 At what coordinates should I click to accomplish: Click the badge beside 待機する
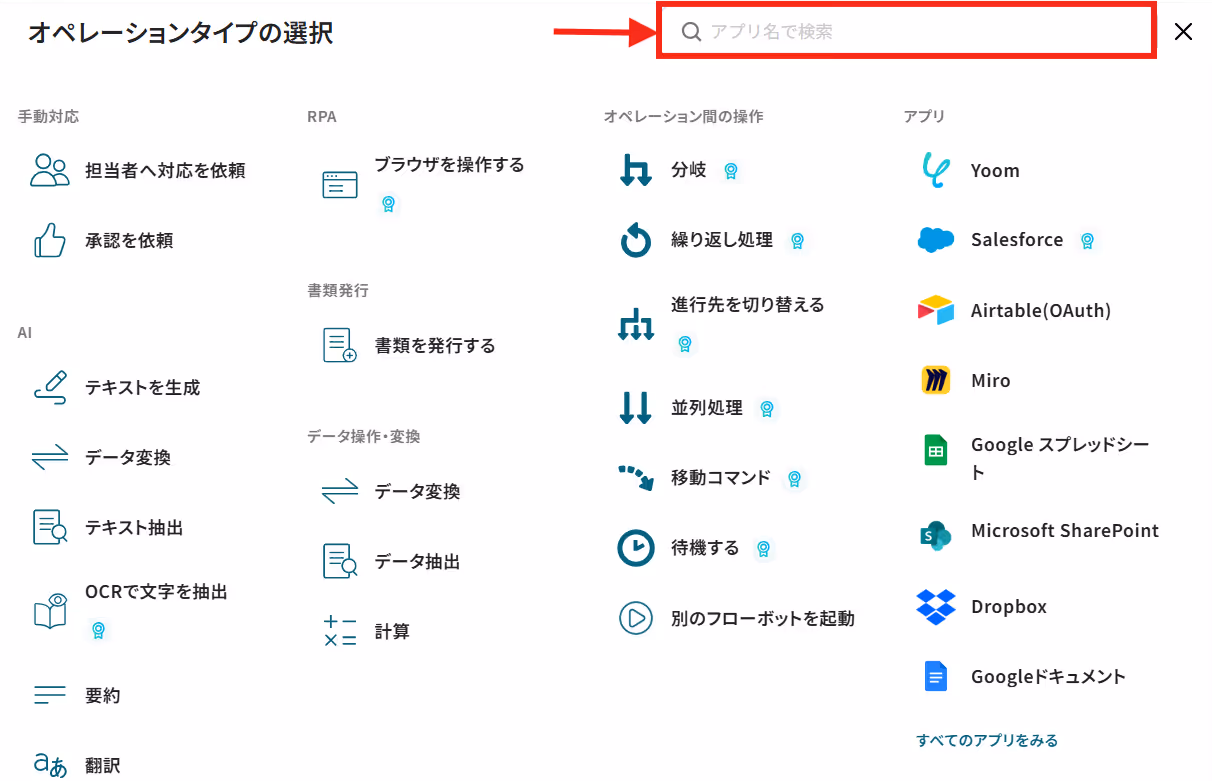point(763,549)
